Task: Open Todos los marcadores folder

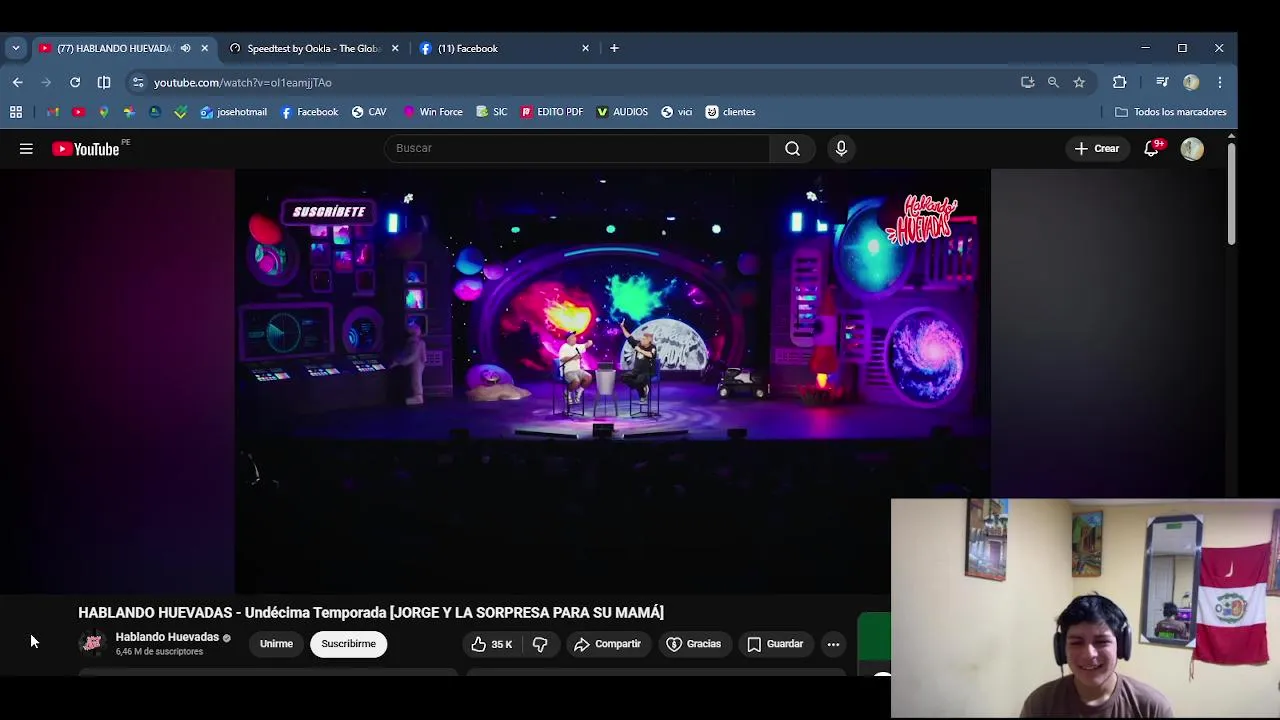Action: click(x=1171, y=112)
